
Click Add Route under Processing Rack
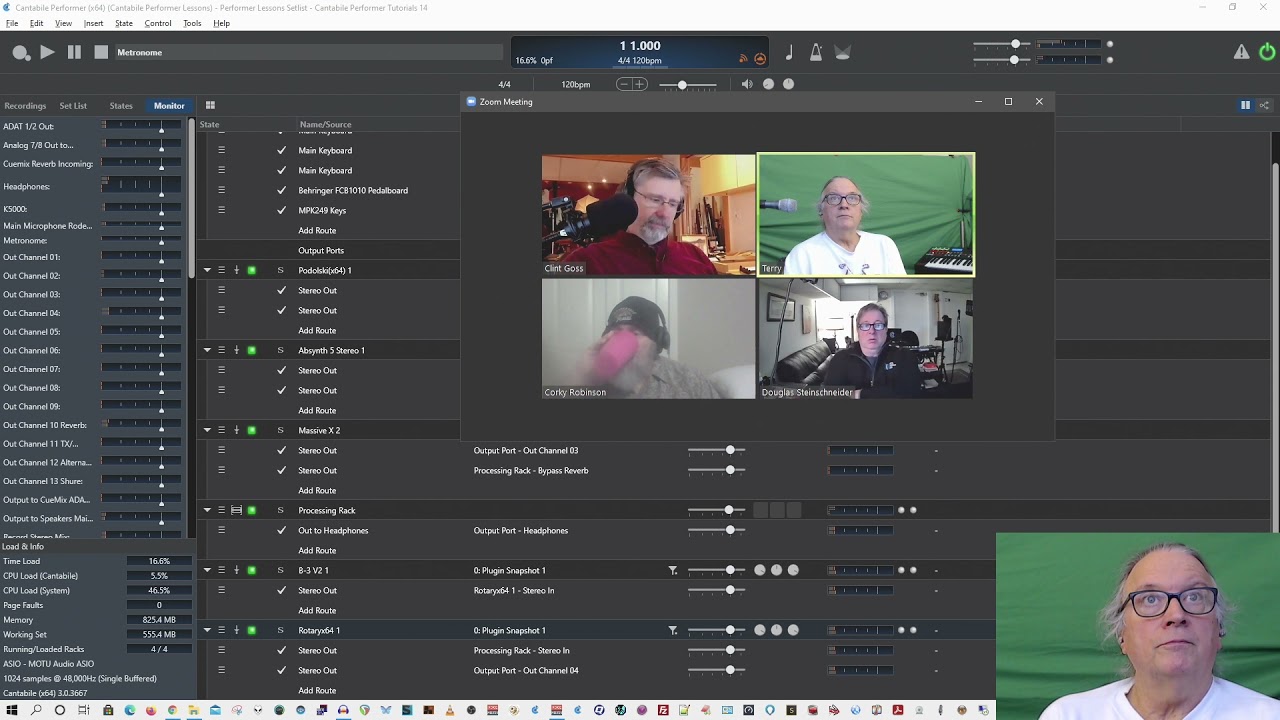[317, 550]
